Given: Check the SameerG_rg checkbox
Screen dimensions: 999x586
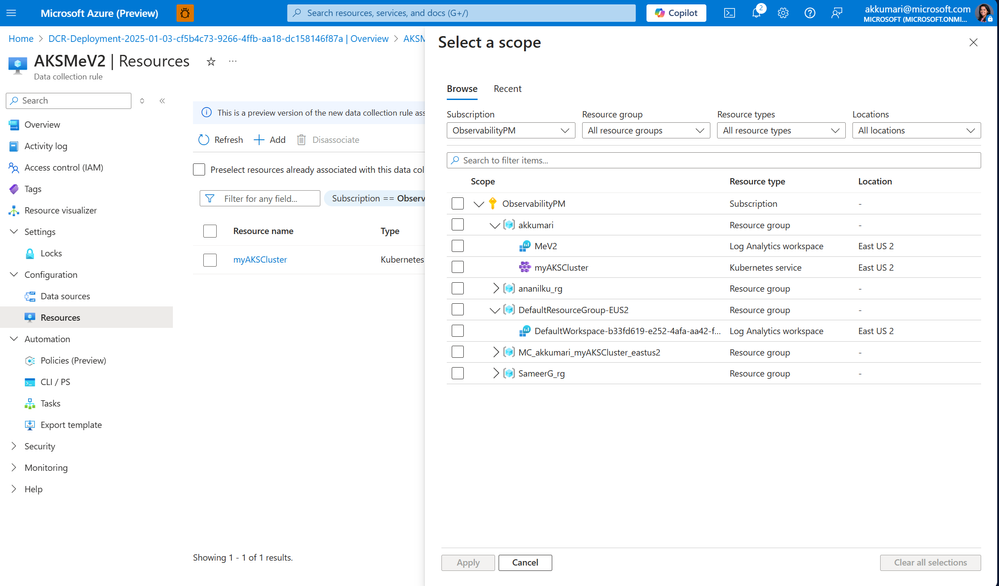Looking at the screenshot, I should (x=457, y=373).
